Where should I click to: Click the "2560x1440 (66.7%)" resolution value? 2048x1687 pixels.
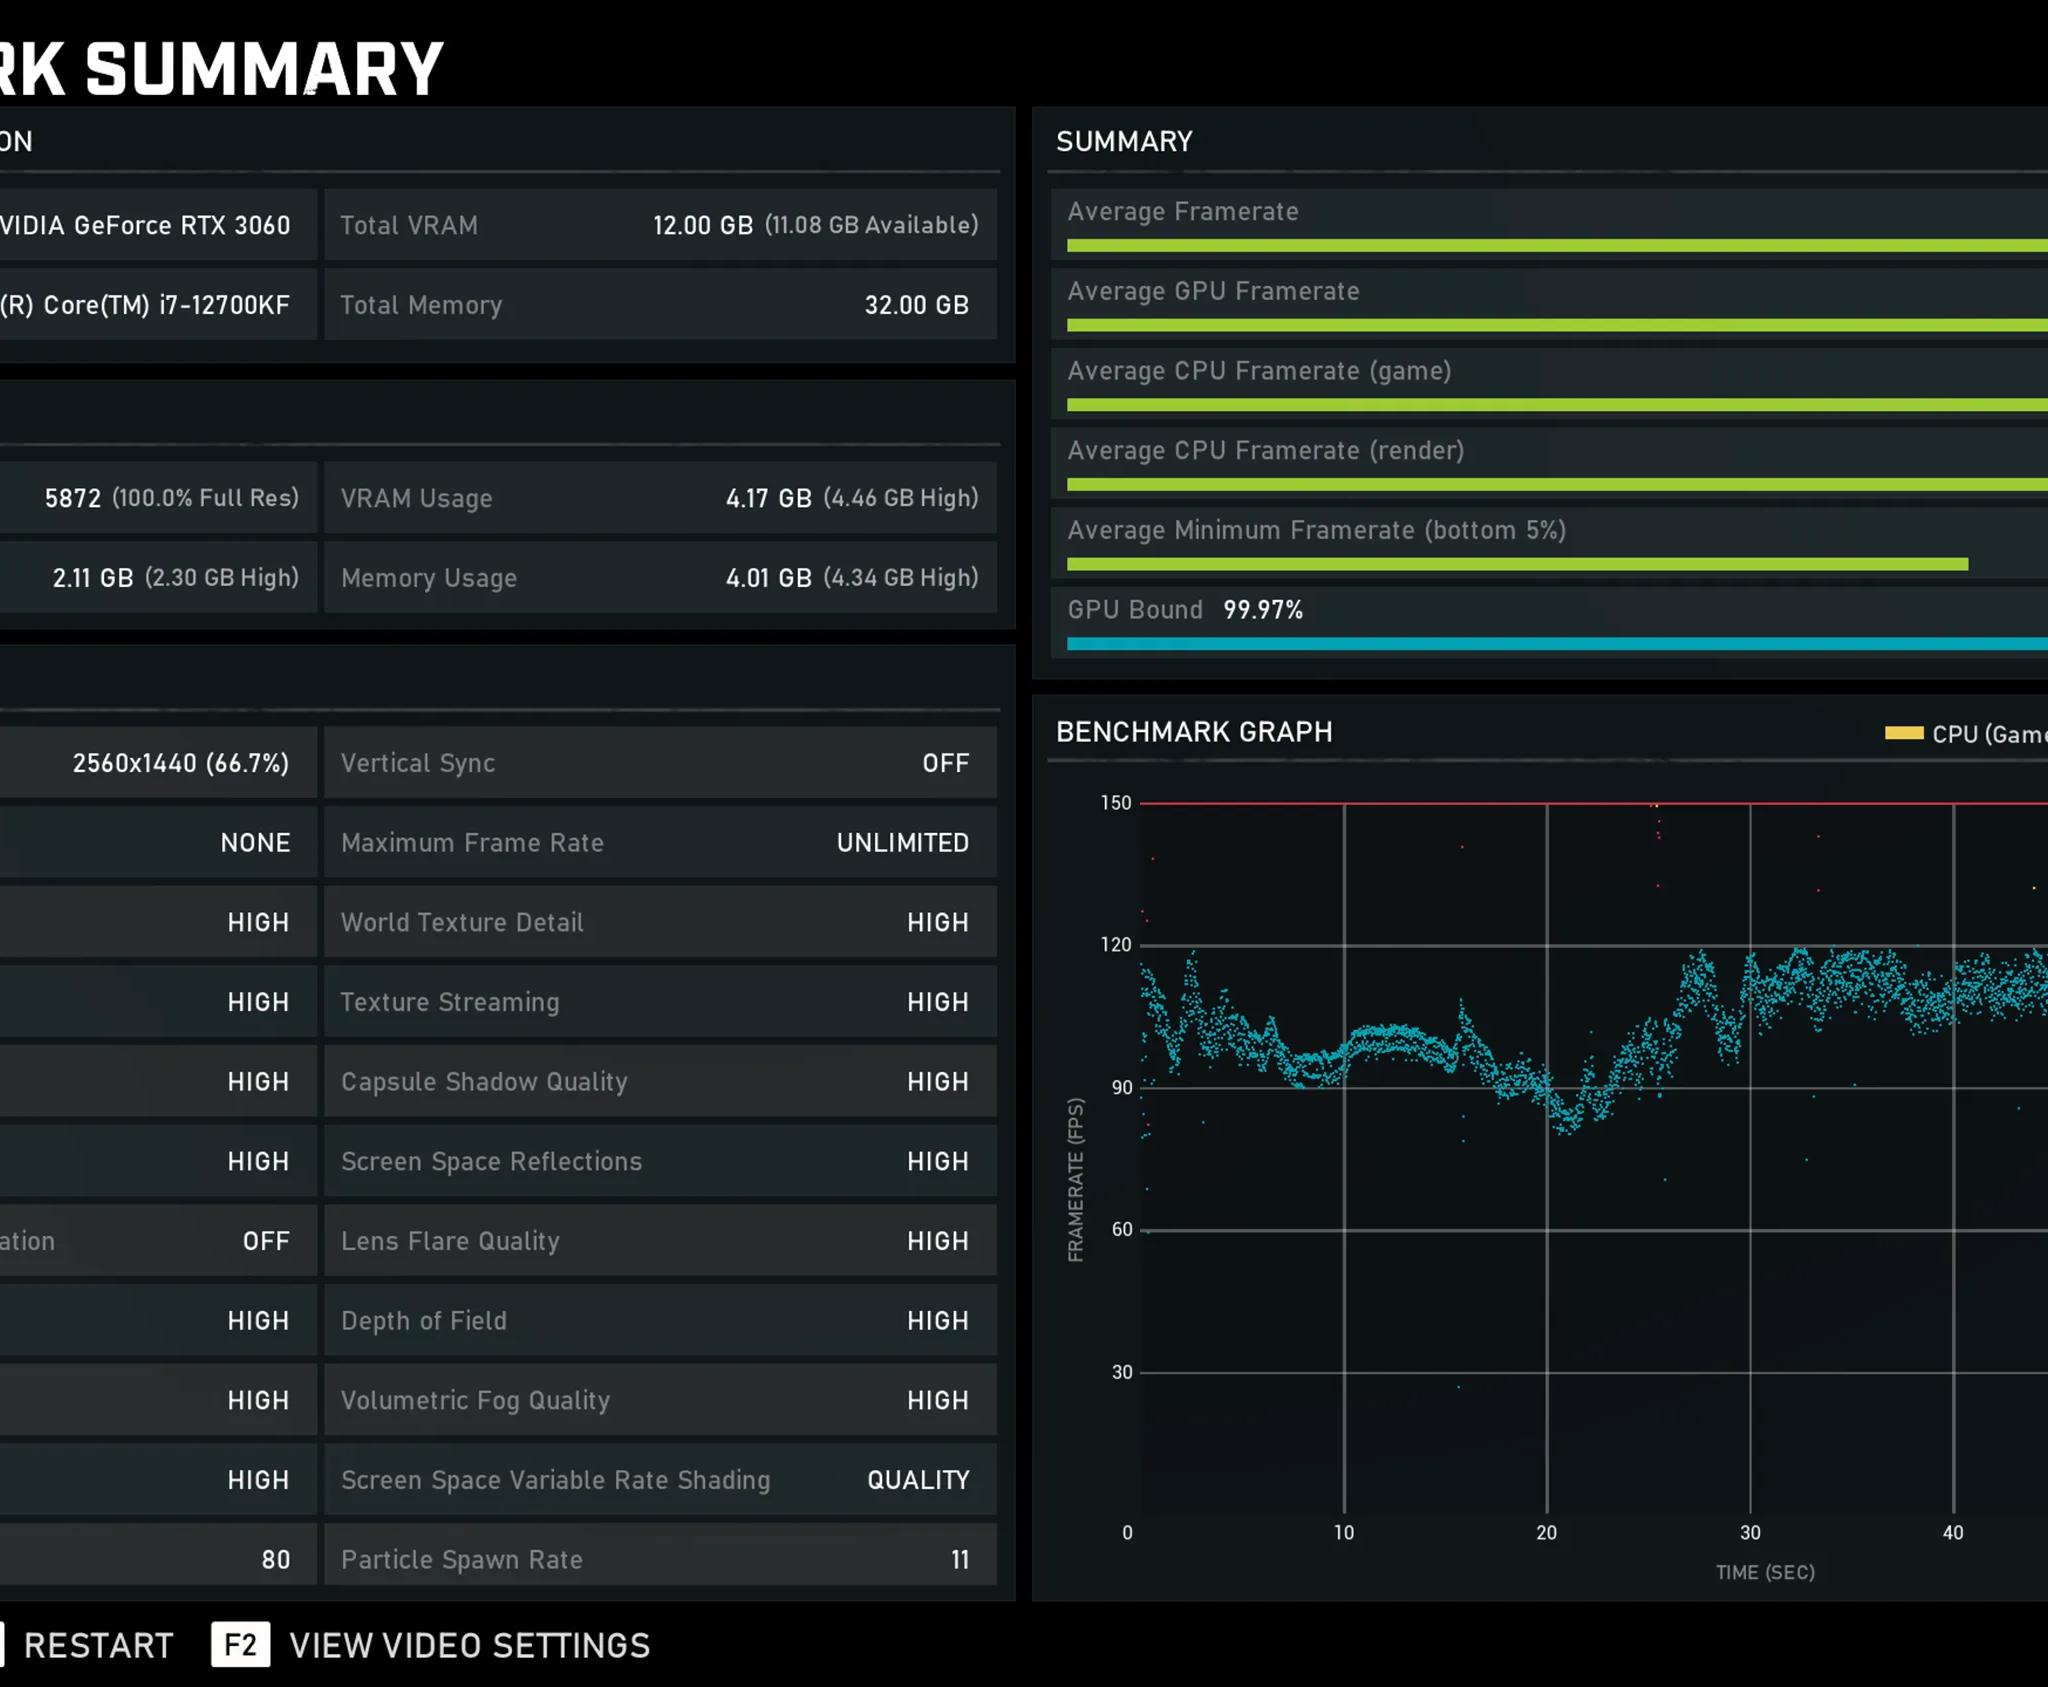point(181,764)
